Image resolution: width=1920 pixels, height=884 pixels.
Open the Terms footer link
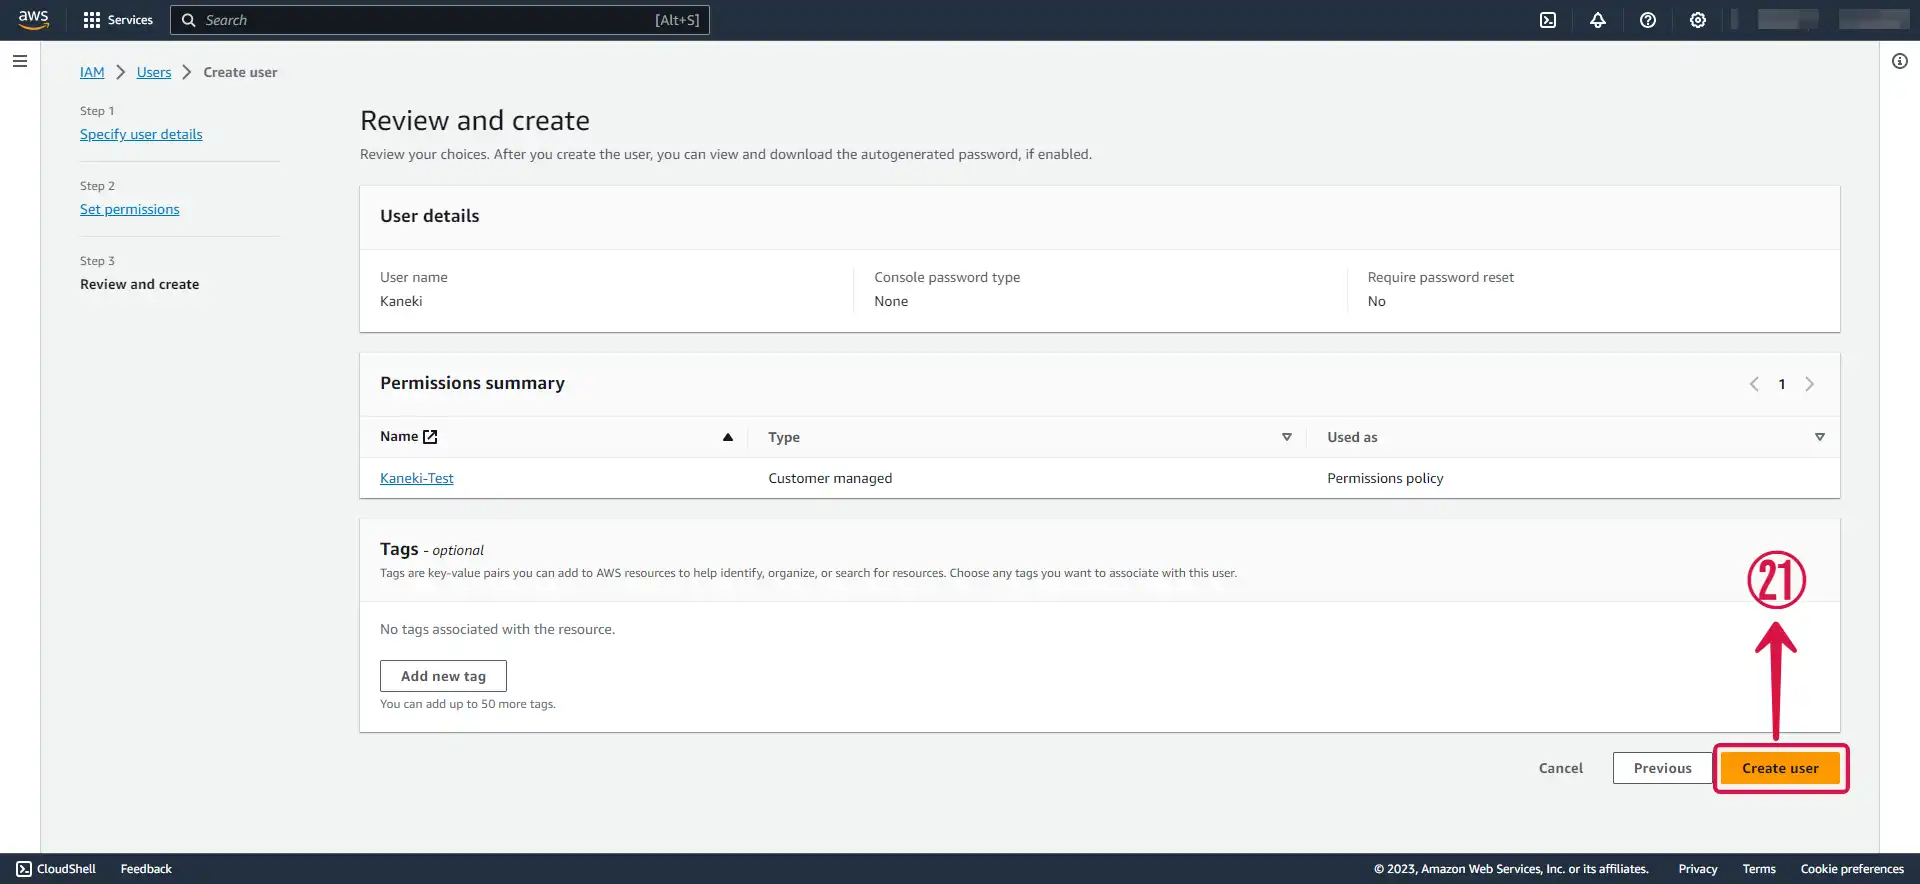click(1759, 869)
